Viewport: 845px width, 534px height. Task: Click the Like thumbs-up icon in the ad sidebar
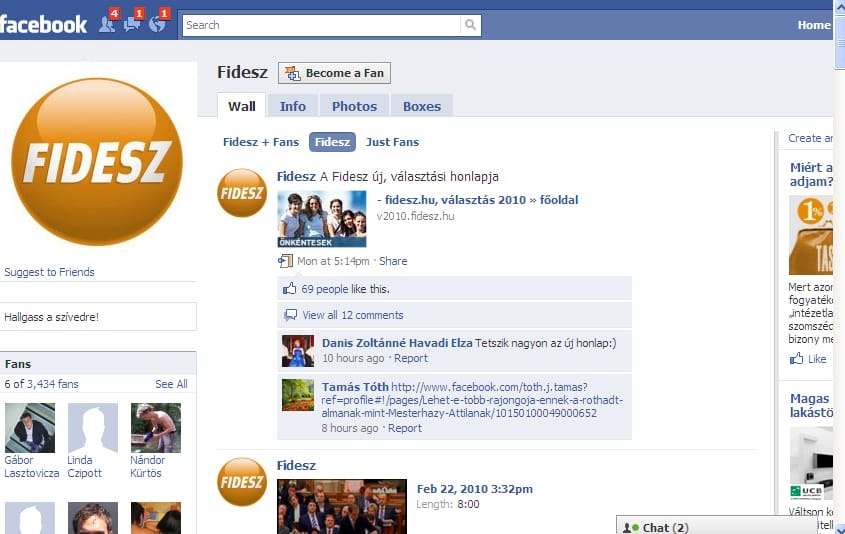point(796,358)
